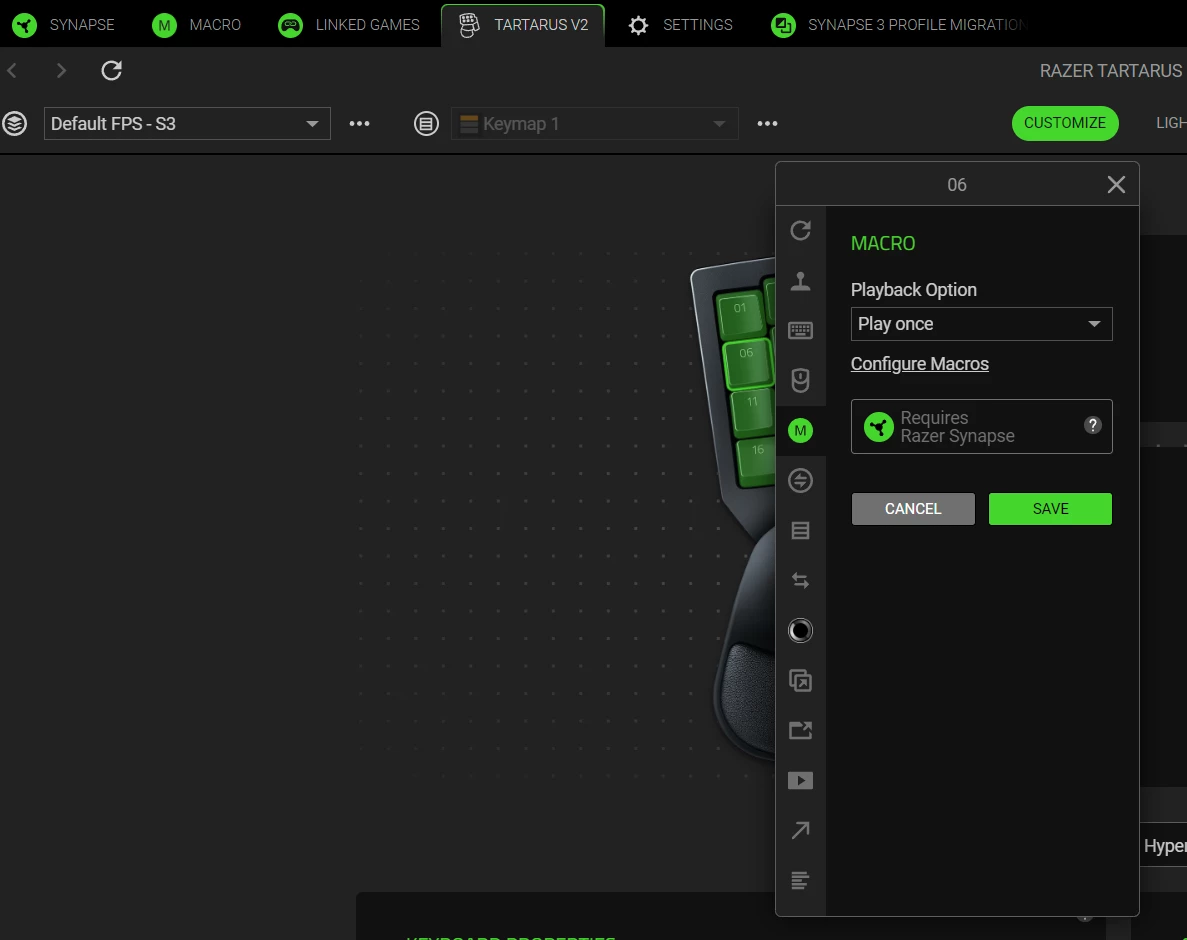The width and height of the screenshot is (1187, 940).
Task: Close the 06 key assignment panel
Action: pos(1116,185)
